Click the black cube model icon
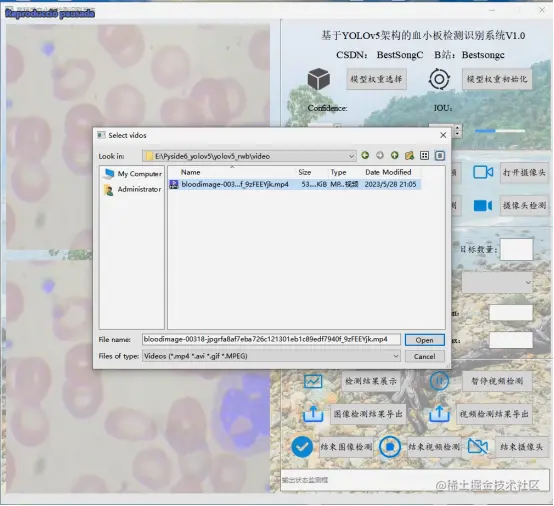This screenshot has width=554, height=506. [x=319, y=79]
